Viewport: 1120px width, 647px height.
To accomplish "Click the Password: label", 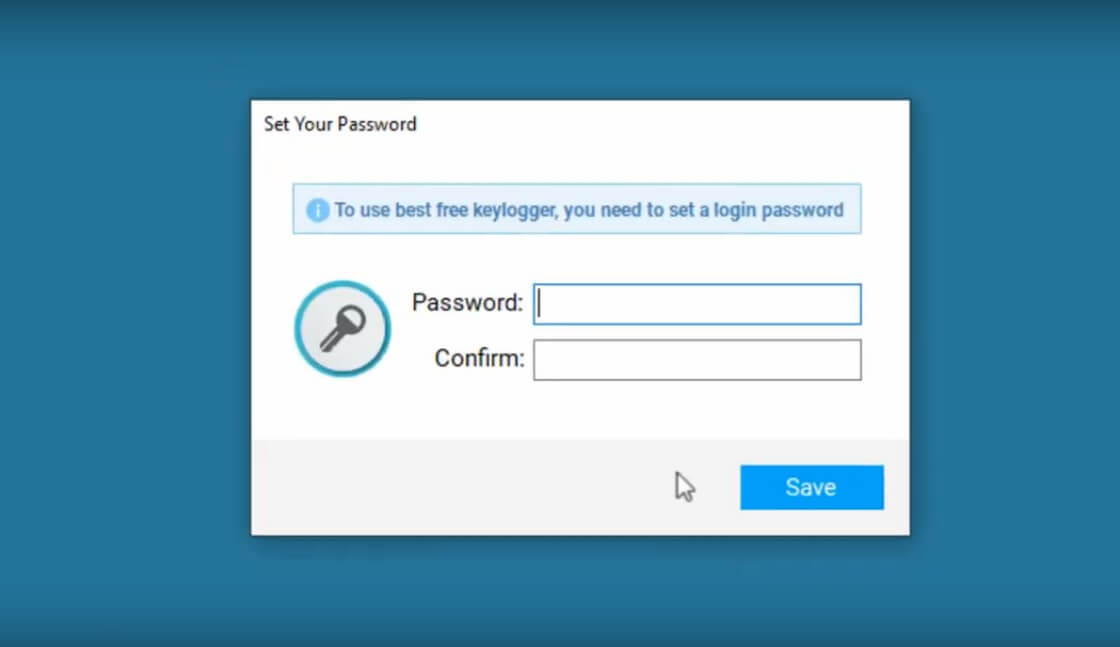I will click(468, 303).
